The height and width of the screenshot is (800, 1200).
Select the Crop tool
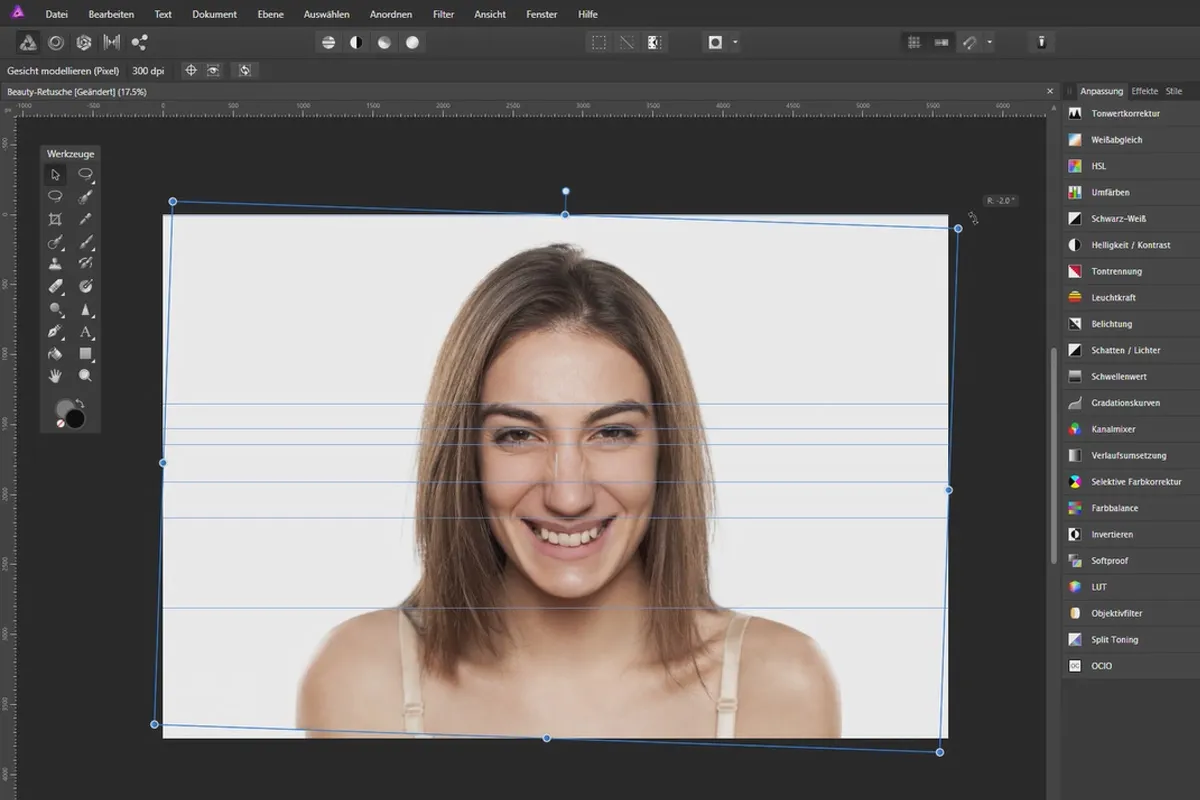[x=56, y=219]
